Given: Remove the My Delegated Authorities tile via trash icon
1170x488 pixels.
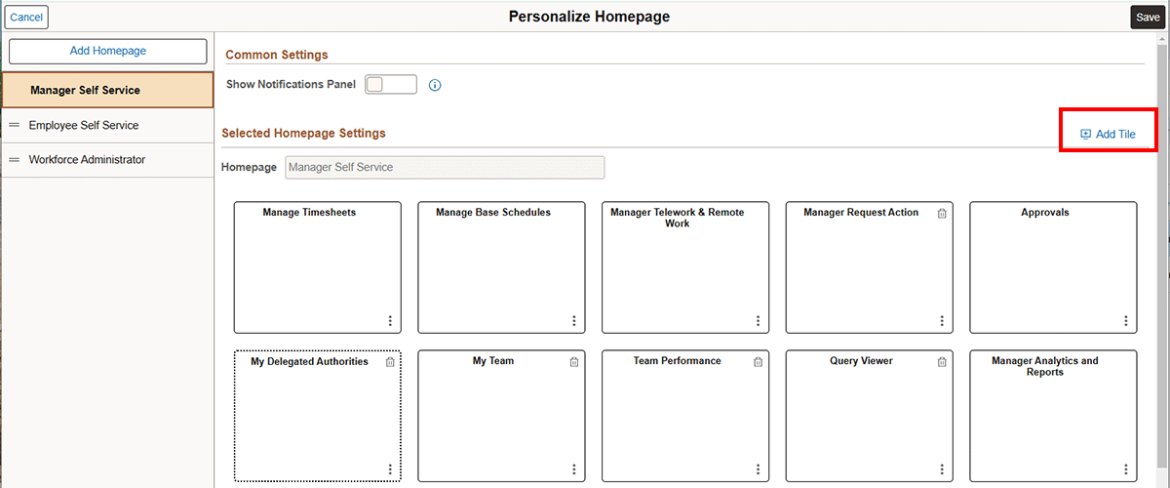Looking at the screenshot, I should point(390,362).
